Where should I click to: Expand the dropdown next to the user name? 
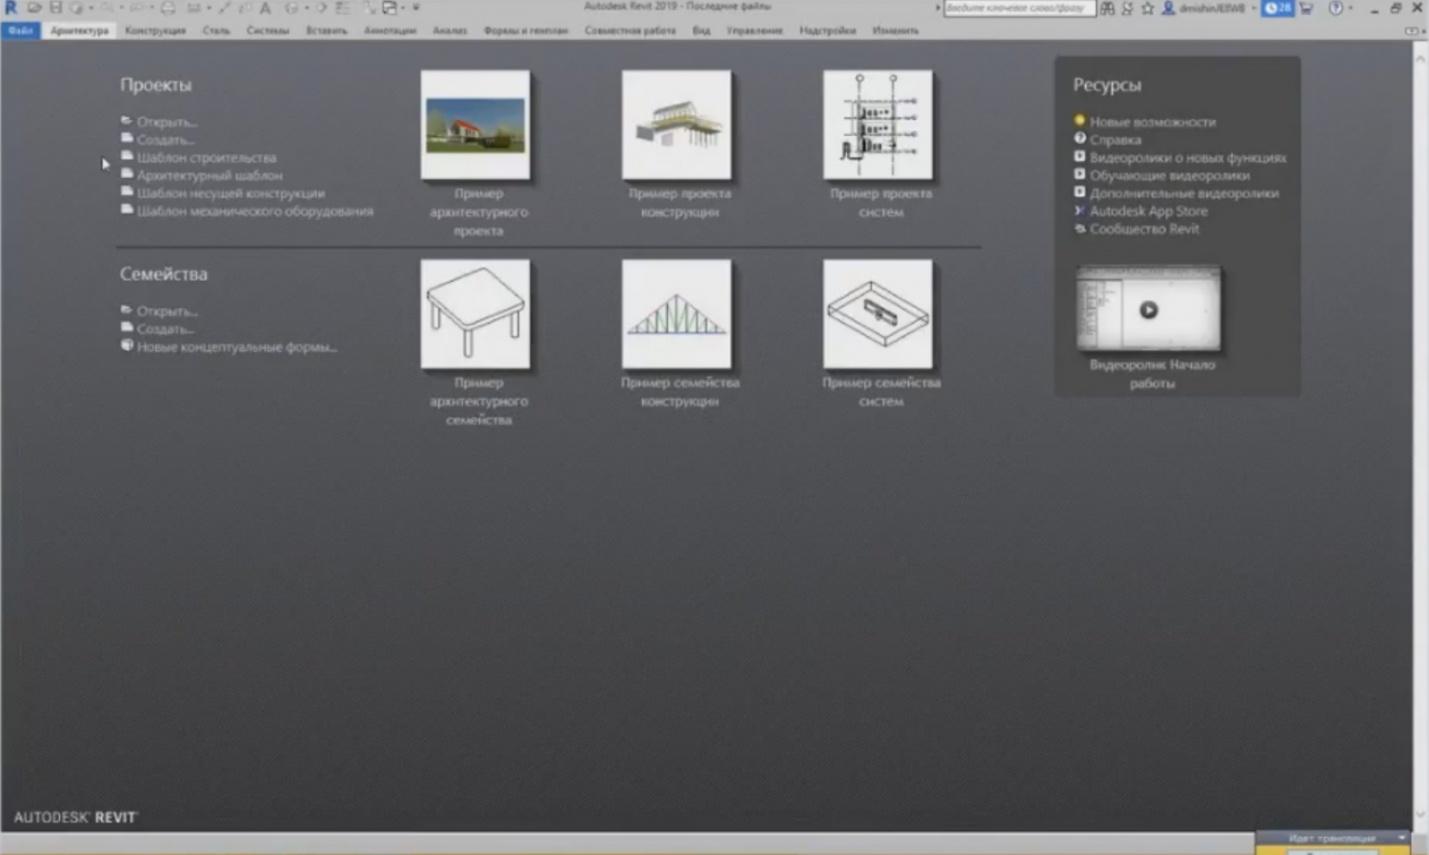click(1254, 8)
